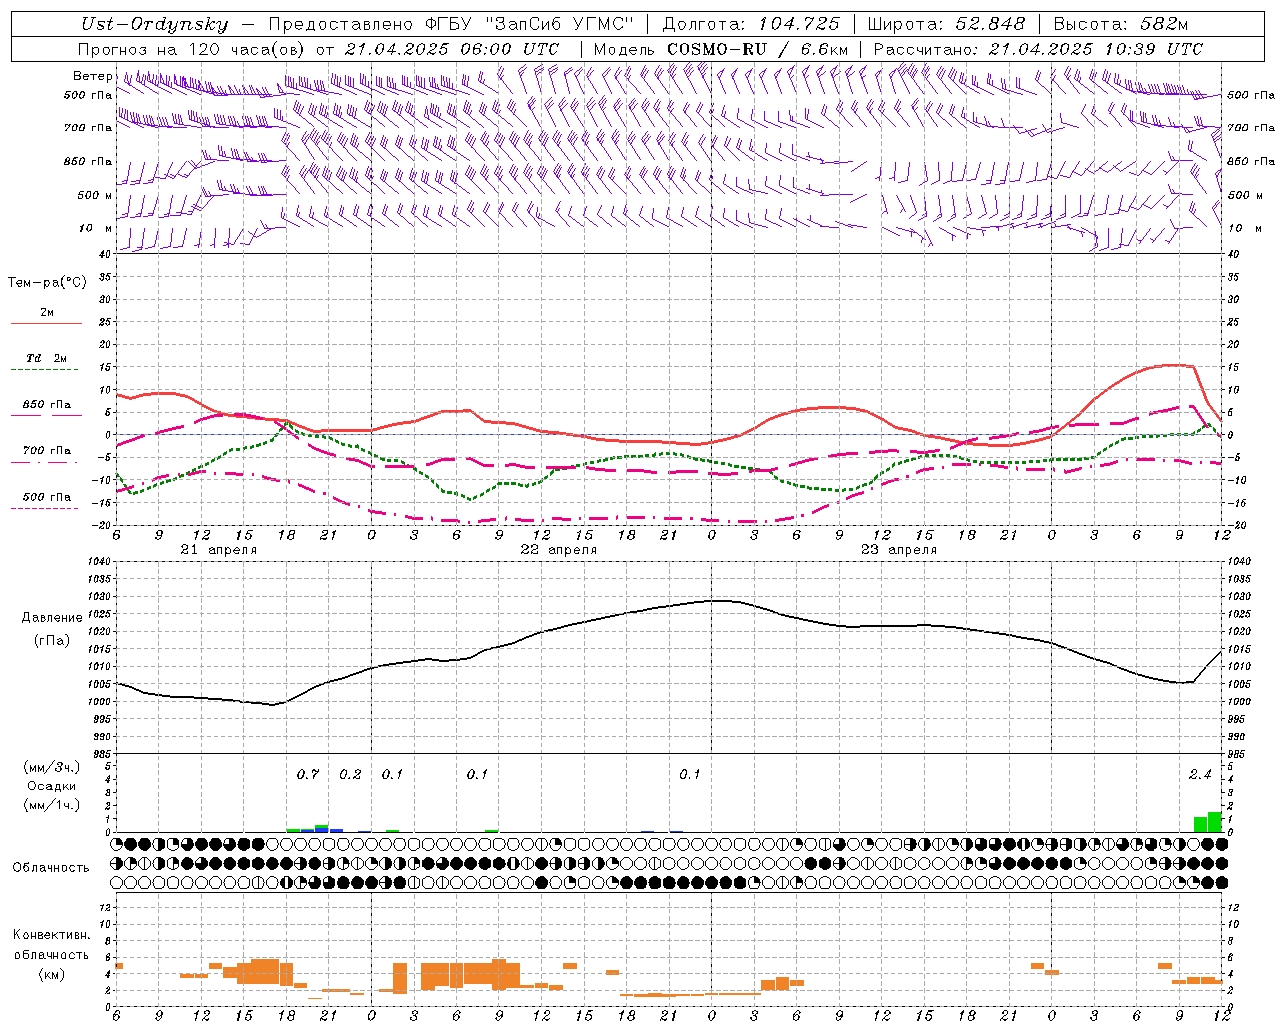Click the 0.2 precipitation amount value

coord(350,775)
